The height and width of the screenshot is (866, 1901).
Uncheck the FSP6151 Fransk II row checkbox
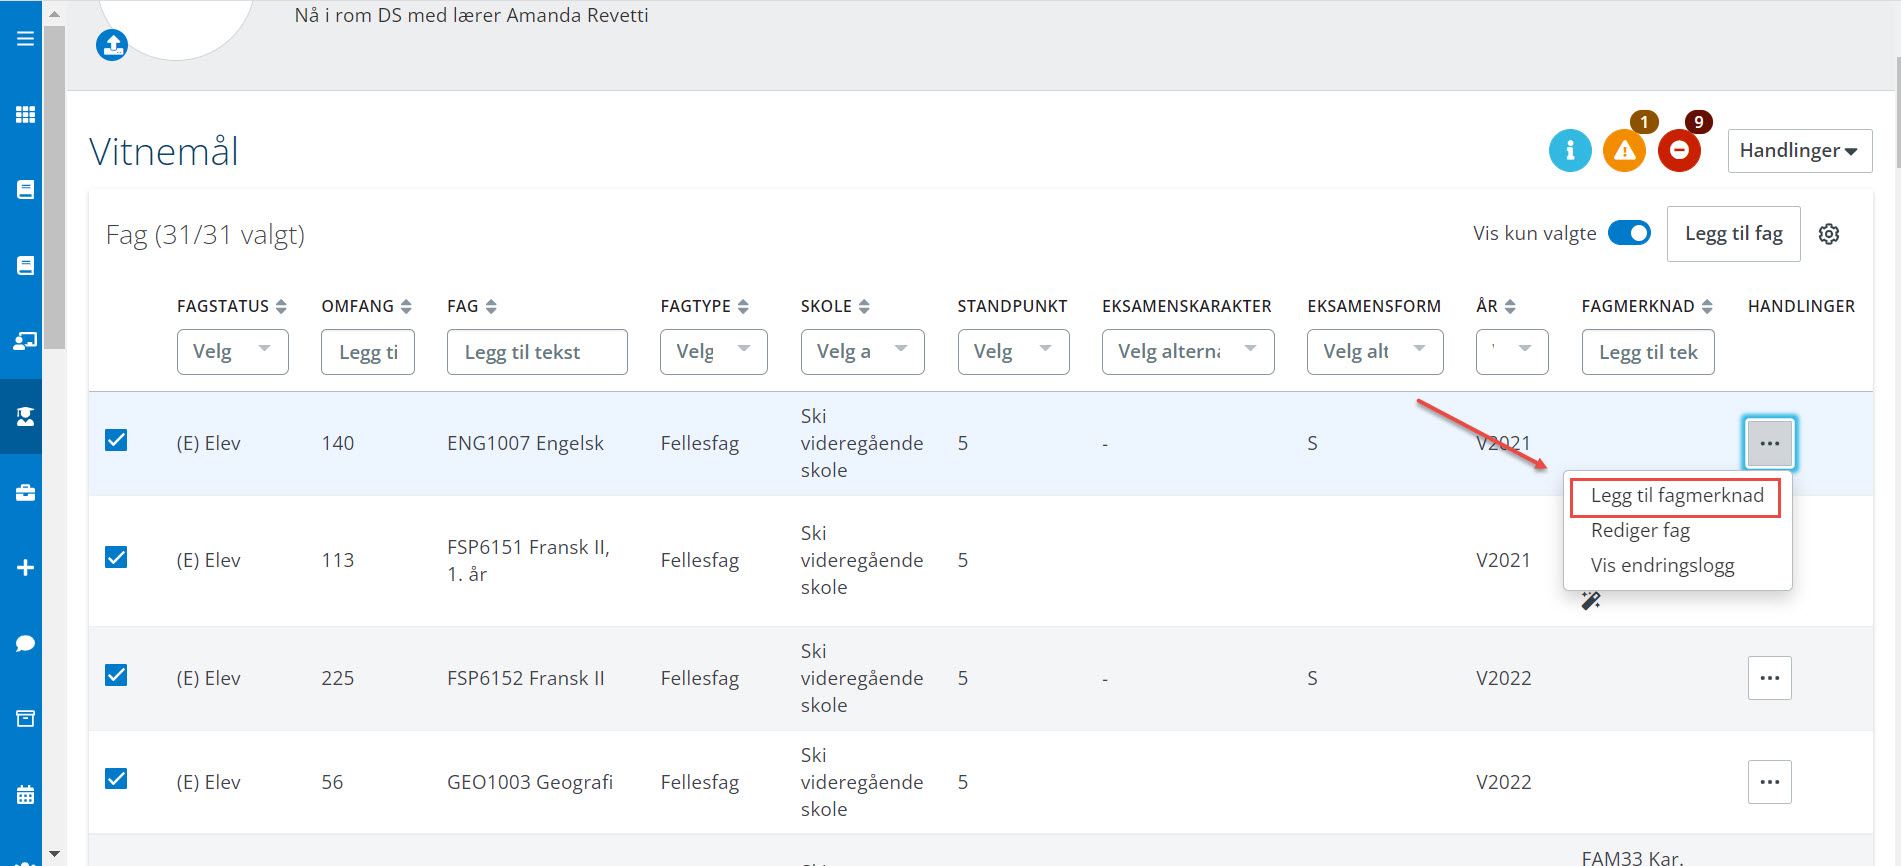(x=116, y=557)
